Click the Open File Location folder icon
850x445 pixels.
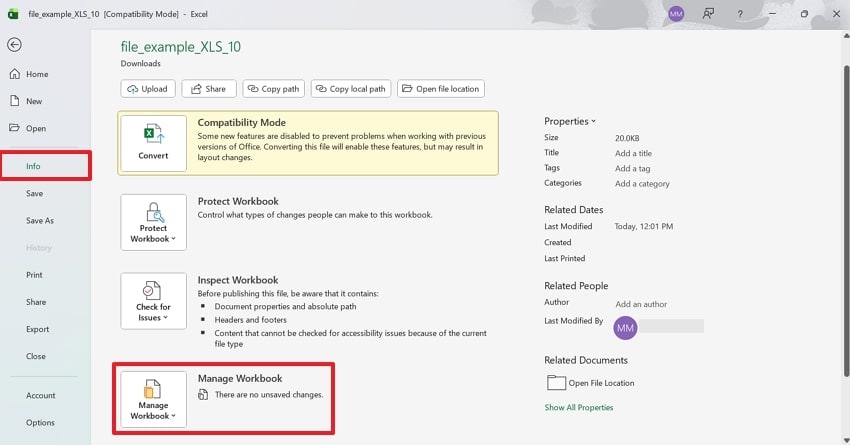[x=556, y=383]
